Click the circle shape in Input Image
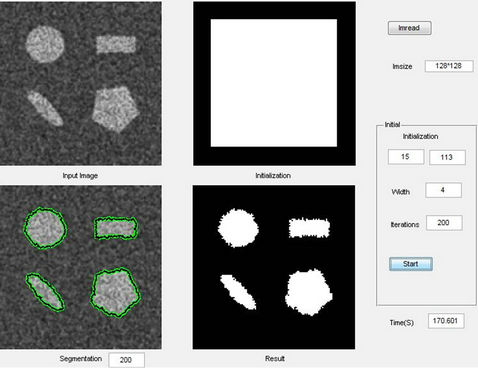478x368 pixels. pyautogui.click(x=45, y=44)
